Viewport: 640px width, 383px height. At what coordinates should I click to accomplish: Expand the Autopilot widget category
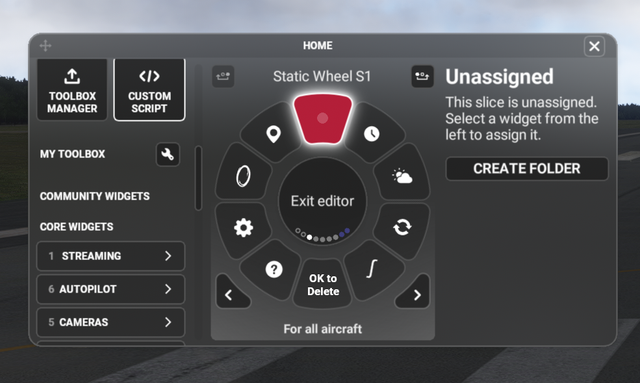pyautogui.click(x=111, y=289)
